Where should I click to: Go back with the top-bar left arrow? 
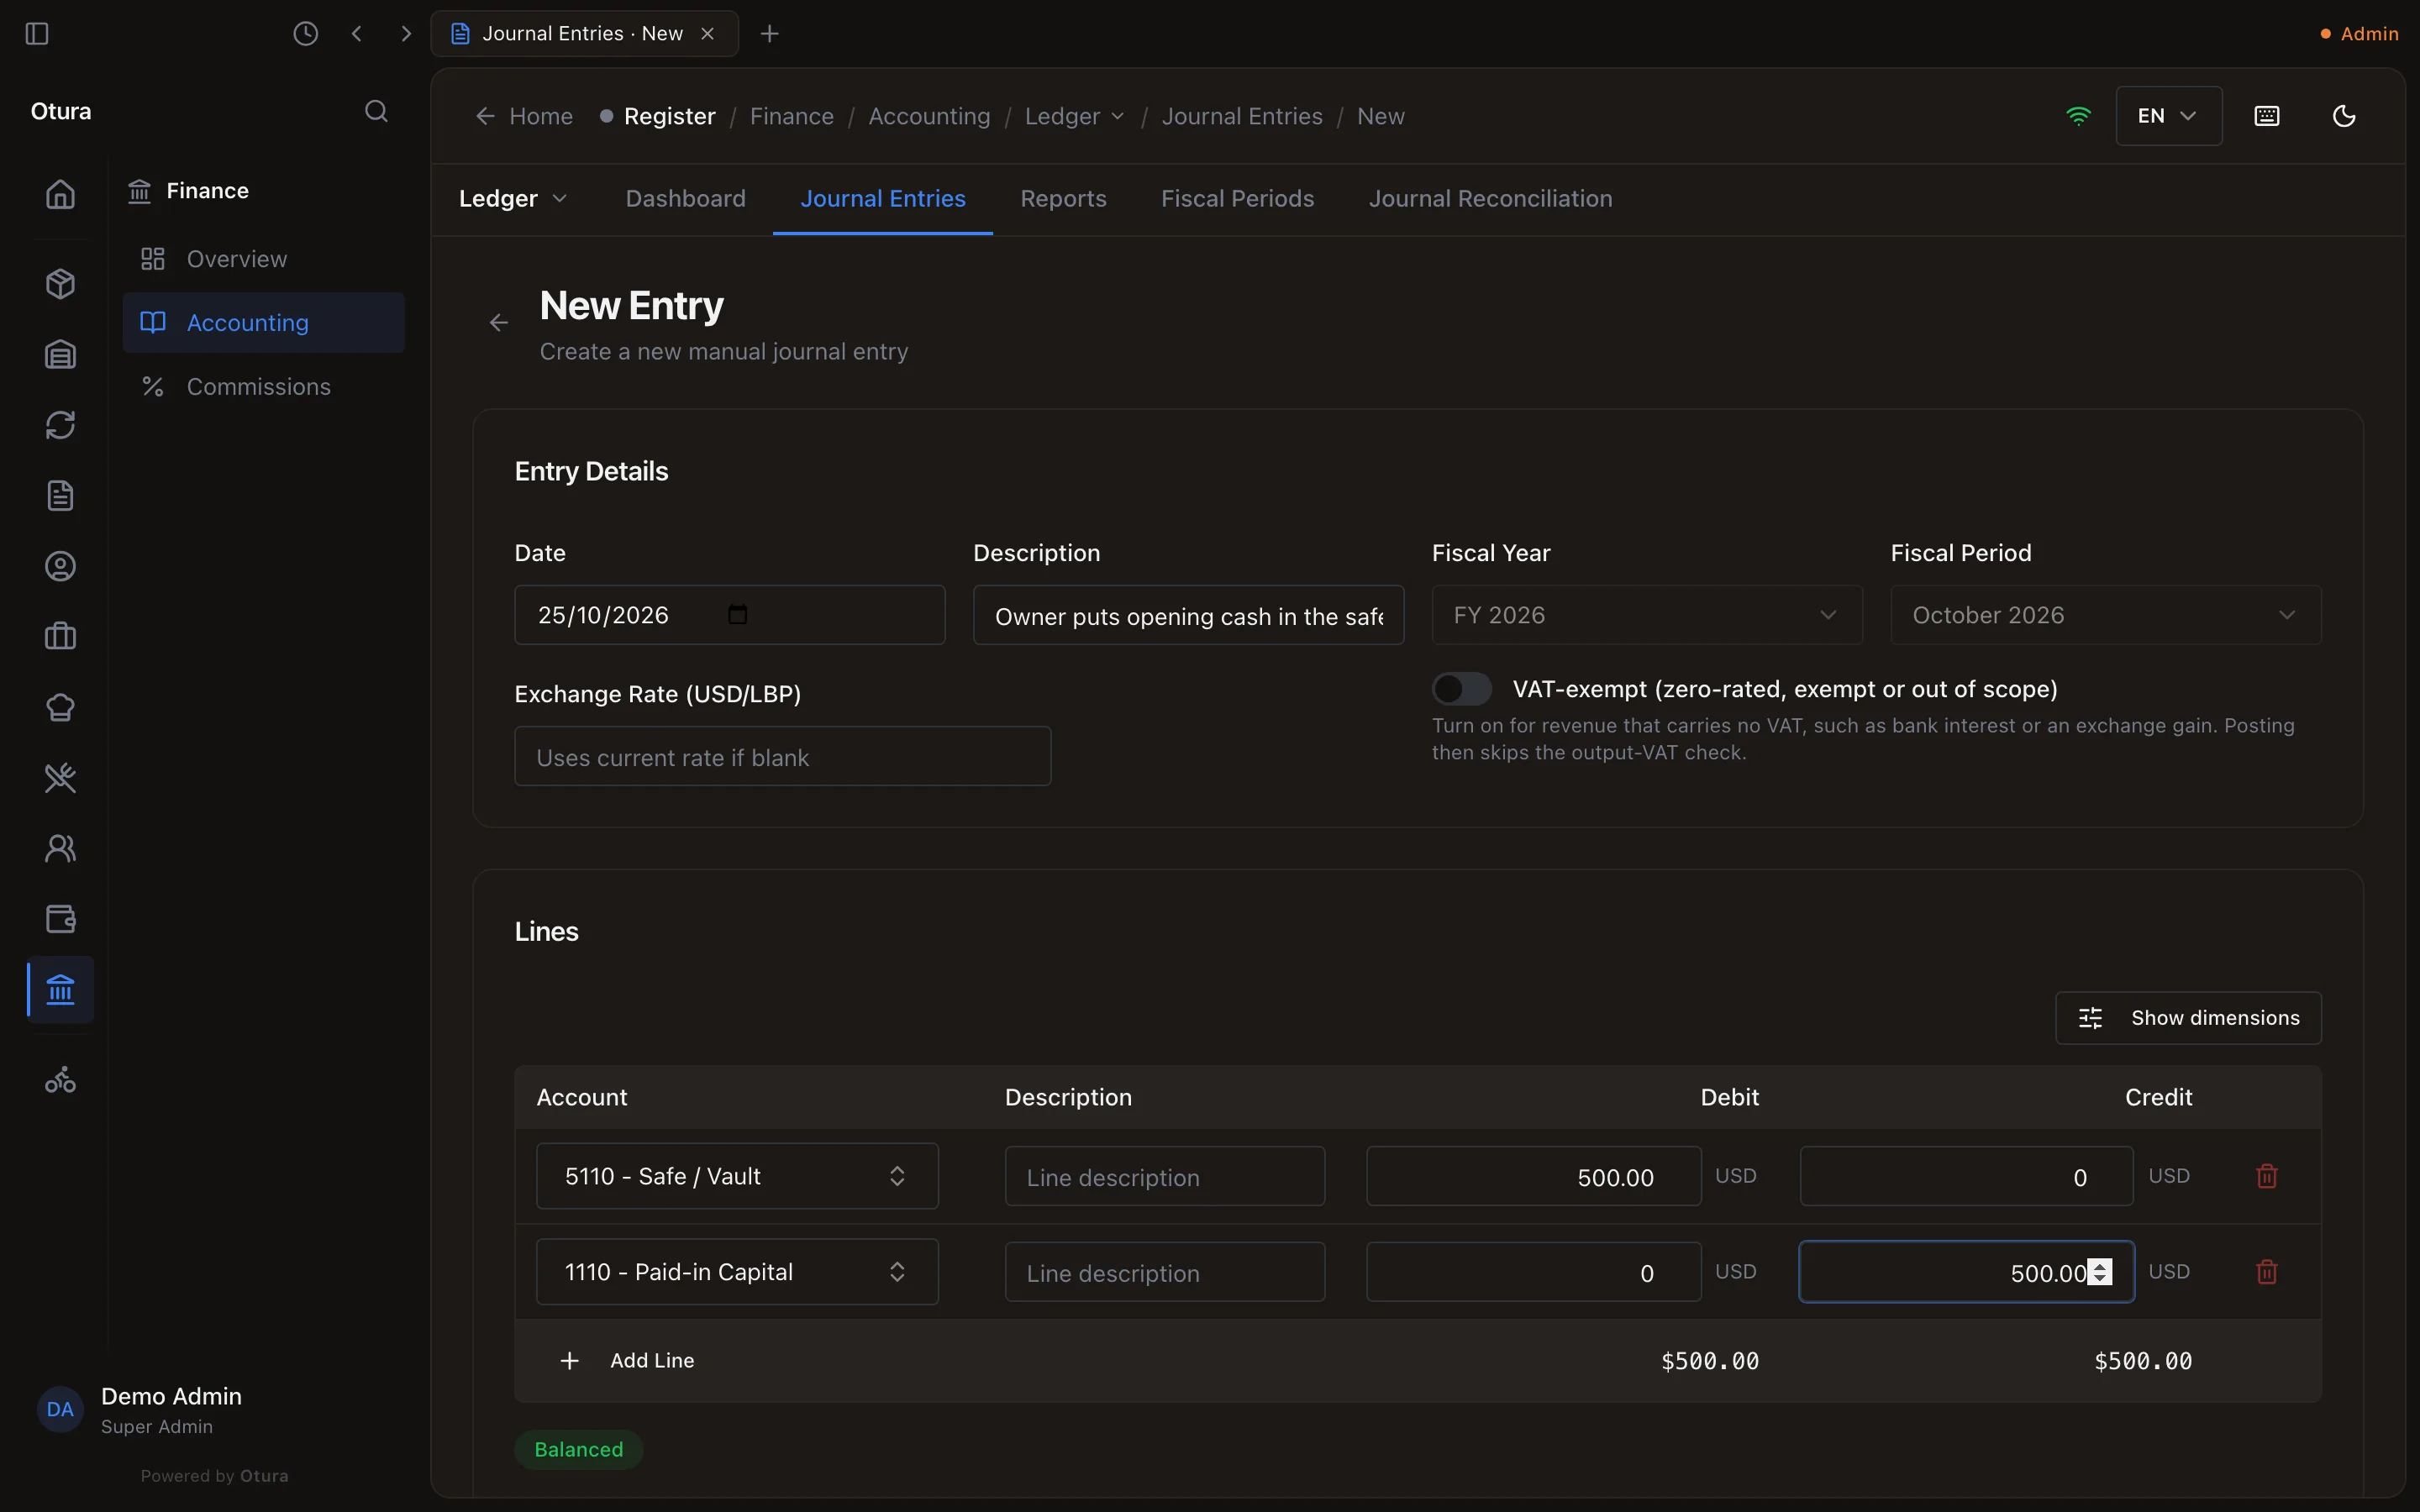tap(357, 34)
